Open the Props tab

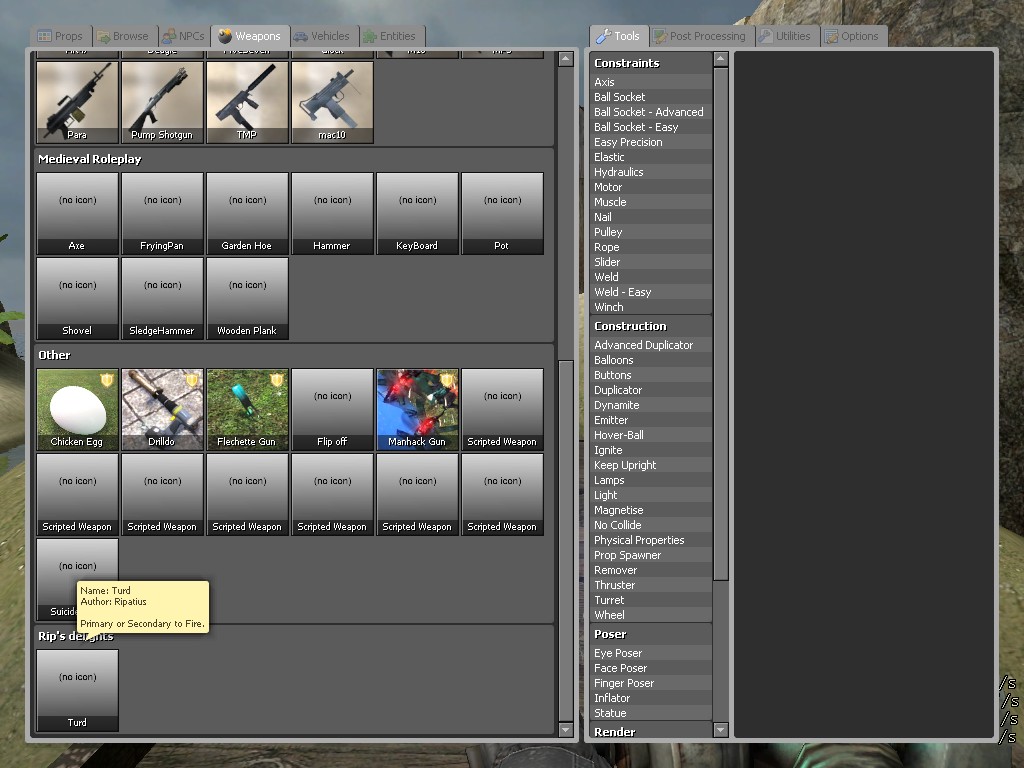pos(60,36)
